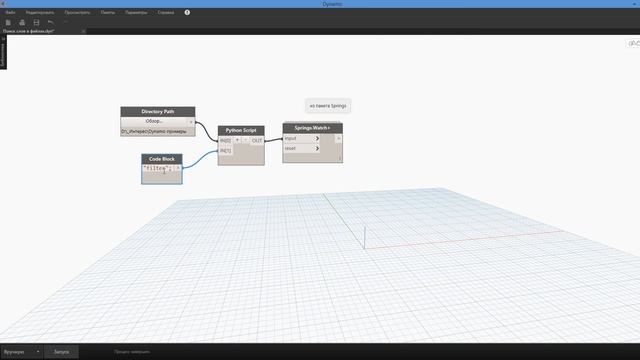Open the Пакеты menu
The image size is (640, 360).
pyautogui.click(x=108, y=13)
